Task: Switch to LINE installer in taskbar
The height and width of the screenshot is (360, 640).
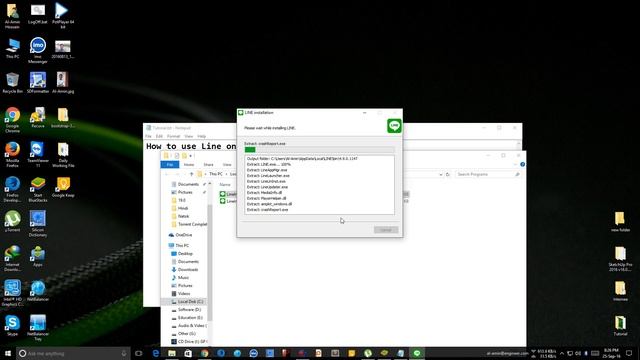Action: point(417,353)
